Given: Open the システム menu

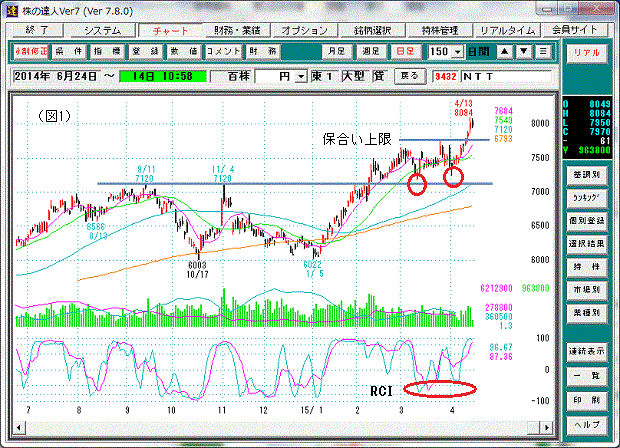Looking at the screenshot, I should coord(102,30).
